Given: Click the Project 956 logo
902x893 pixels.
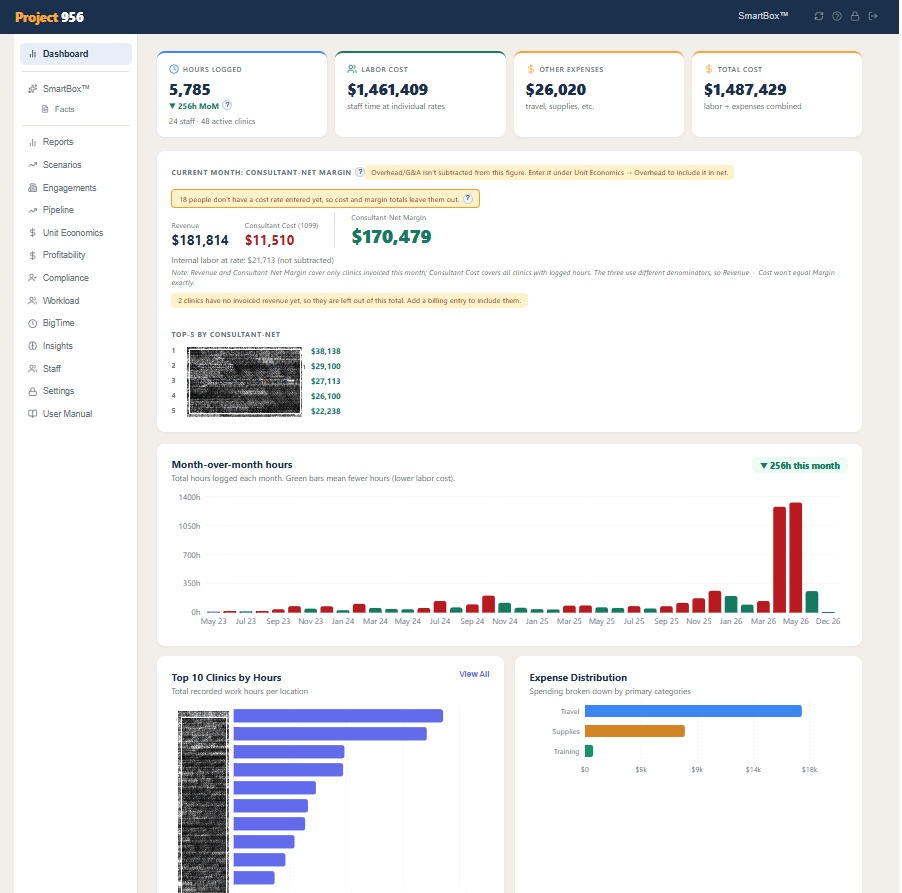Looking at the screenshot, I should tap(49, 17).
